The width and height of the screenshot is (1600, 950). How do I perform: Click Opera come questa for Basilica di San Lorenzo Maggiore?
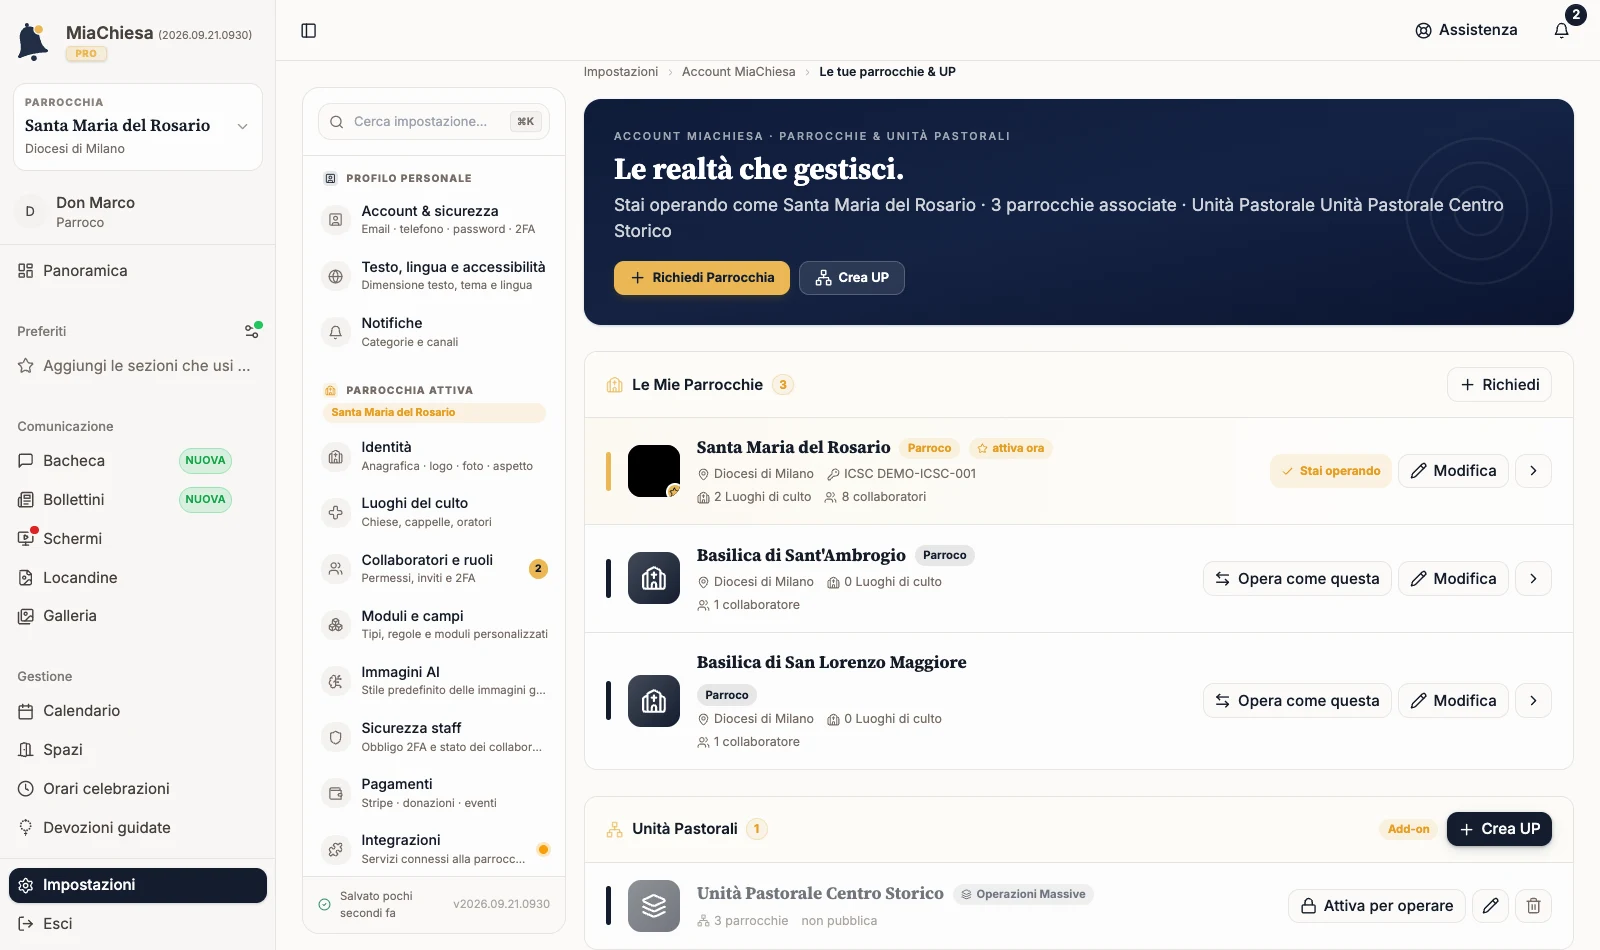1297,701
